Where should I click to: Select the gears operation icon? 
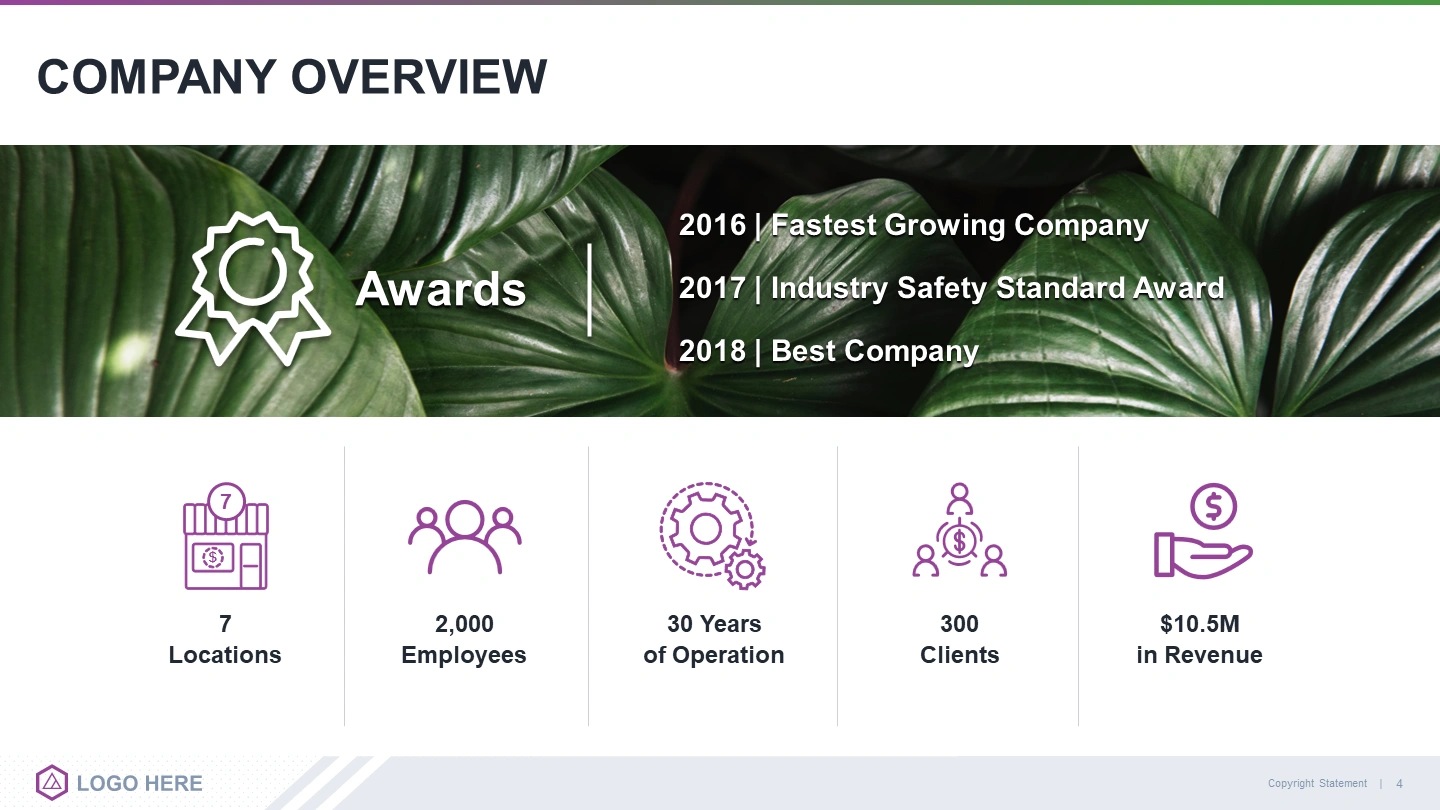pos(712,535)
